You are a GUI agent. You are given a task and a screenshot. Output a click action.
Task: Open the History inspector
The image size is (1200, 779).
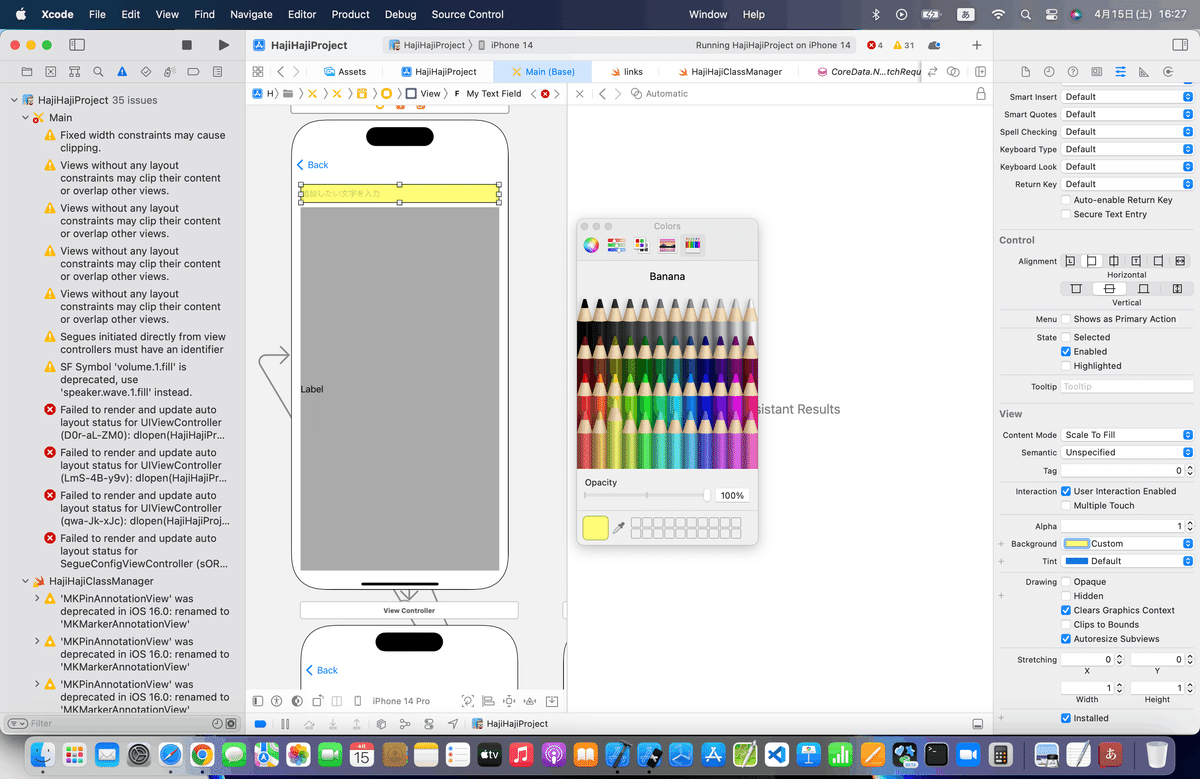(x=1049, y=72)
